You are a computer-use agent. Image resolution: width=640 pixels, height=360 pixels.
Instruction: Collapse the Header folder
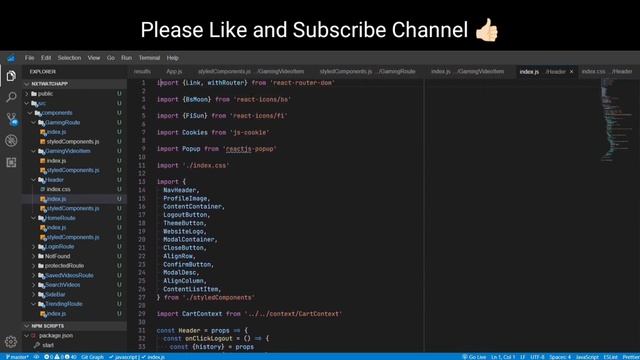[74, 180]
